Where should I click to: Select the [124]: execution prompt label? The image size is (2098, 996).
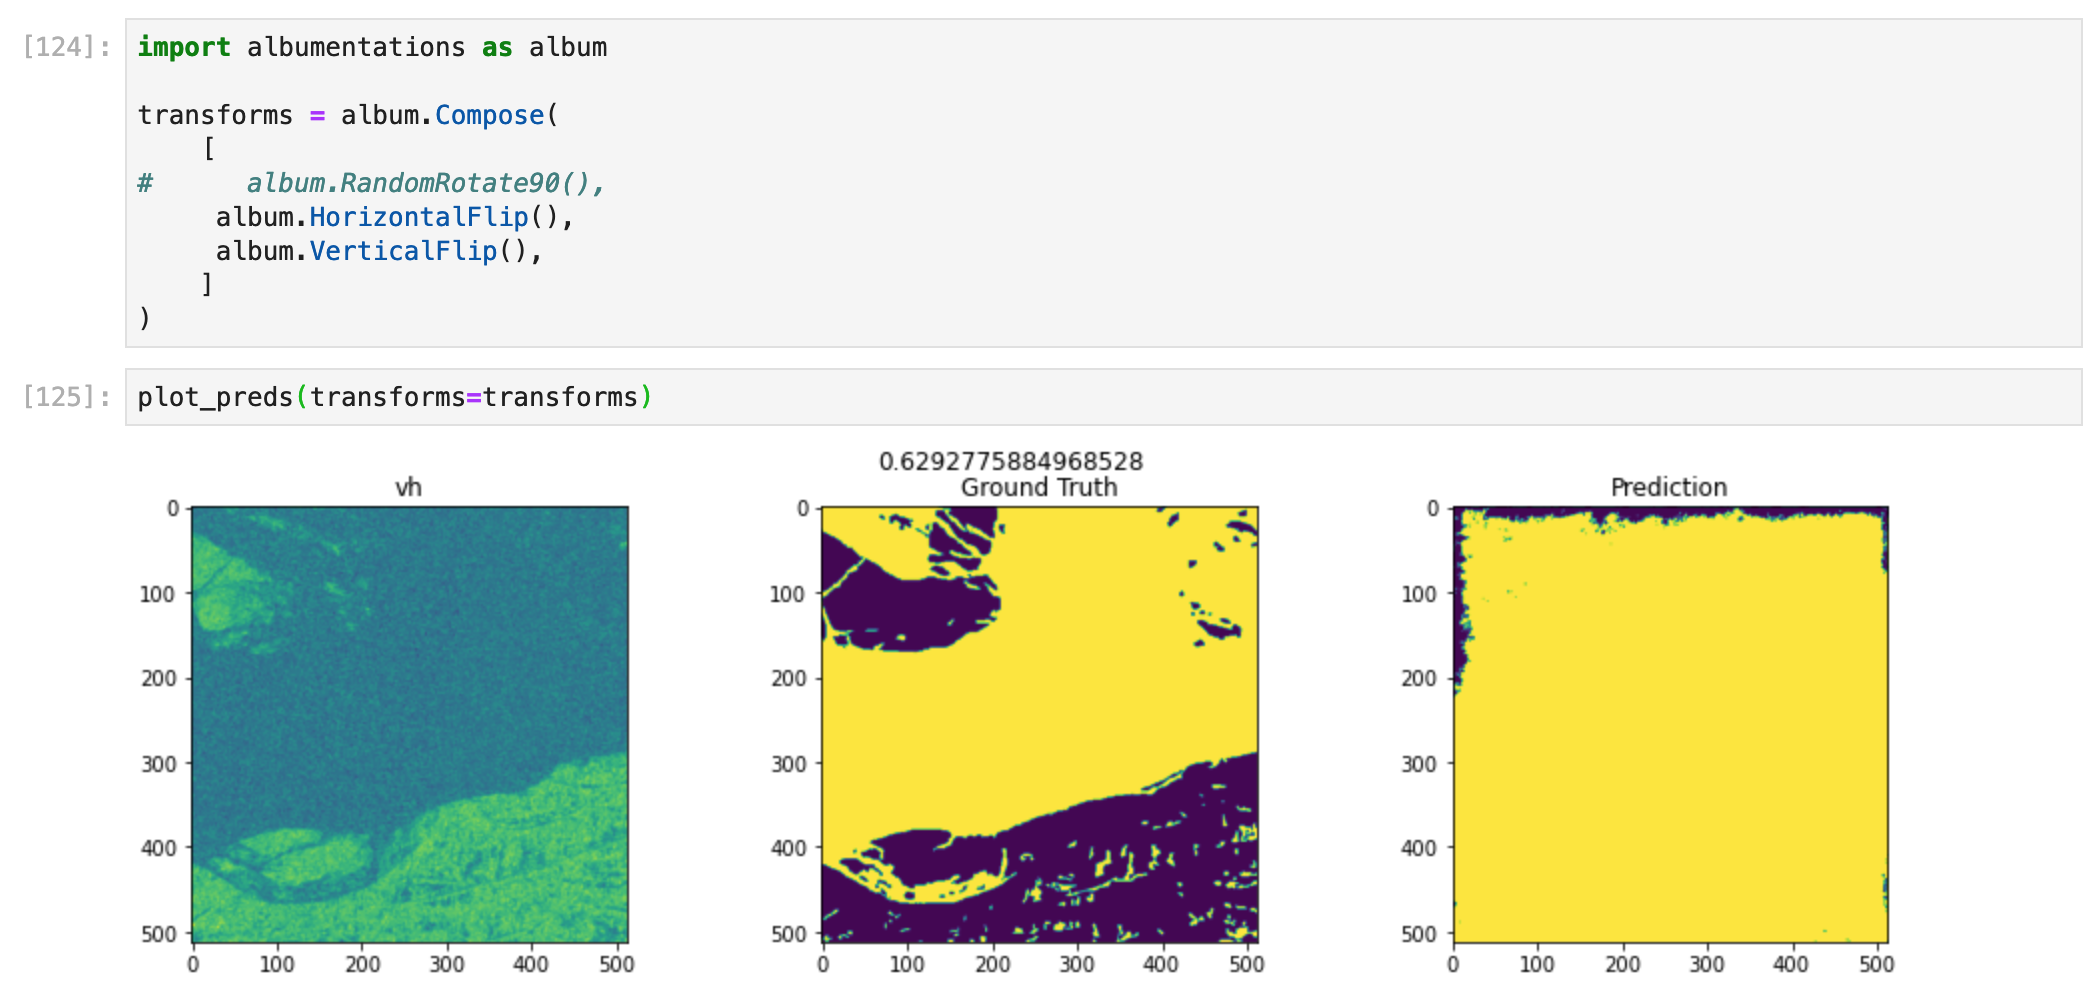click(x=67, y=47)
